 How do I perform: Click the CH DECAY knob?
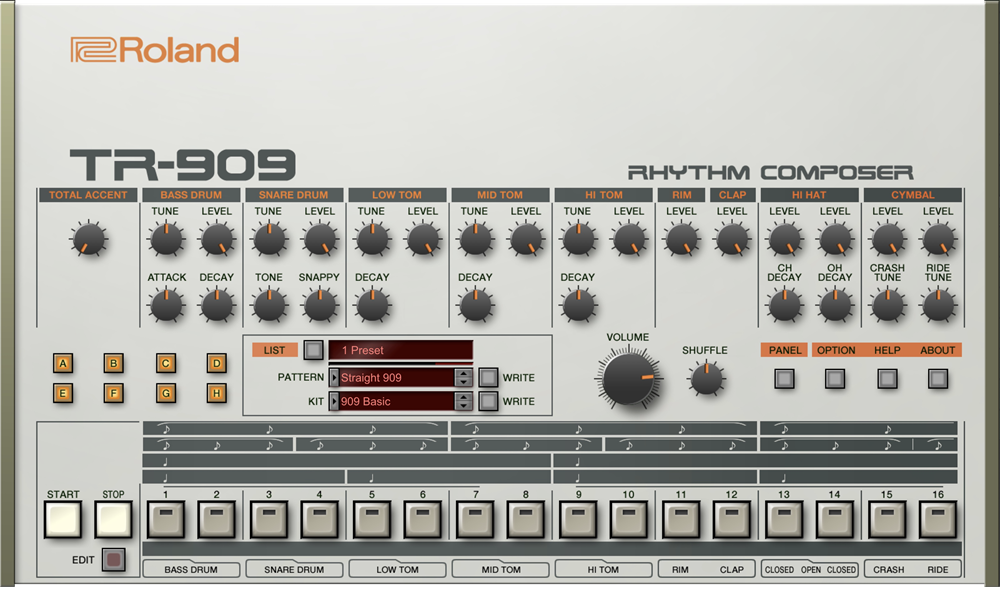[784, 305]
